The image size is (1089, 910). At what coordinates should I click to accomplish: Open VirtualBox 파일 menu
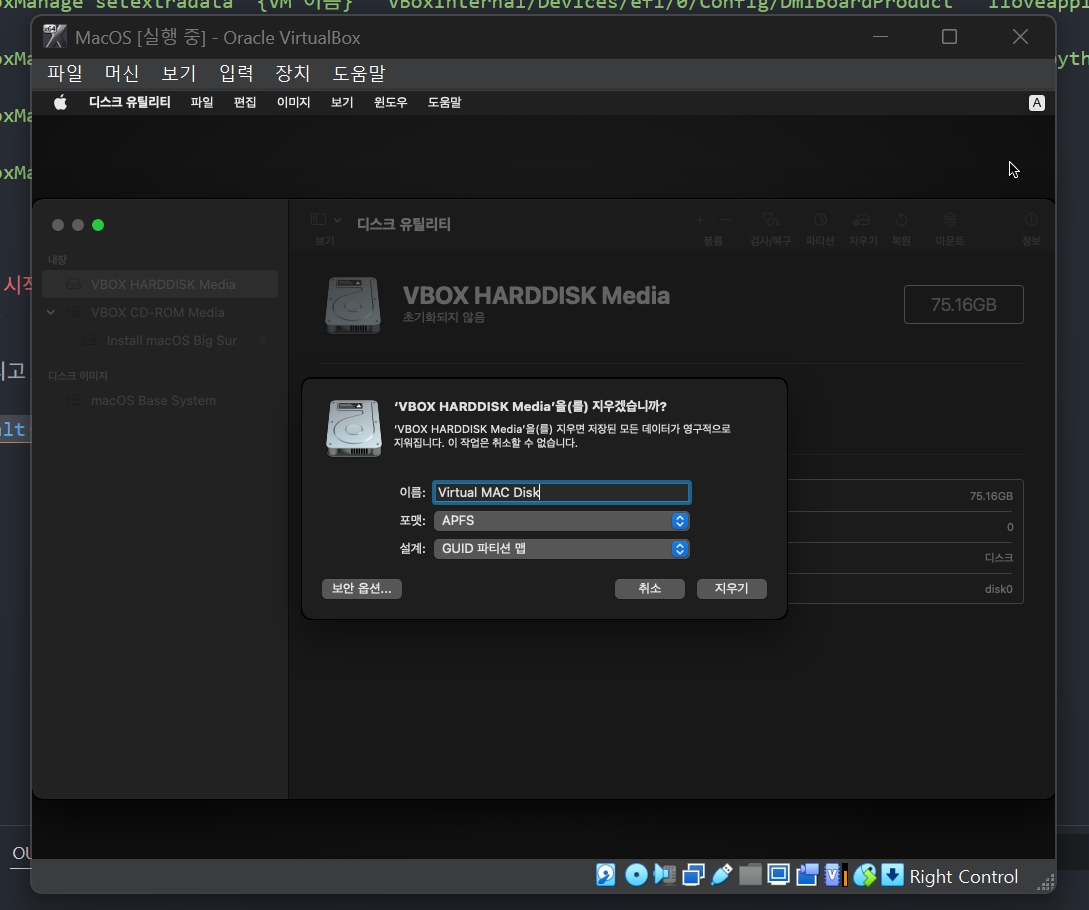[65, 73]
